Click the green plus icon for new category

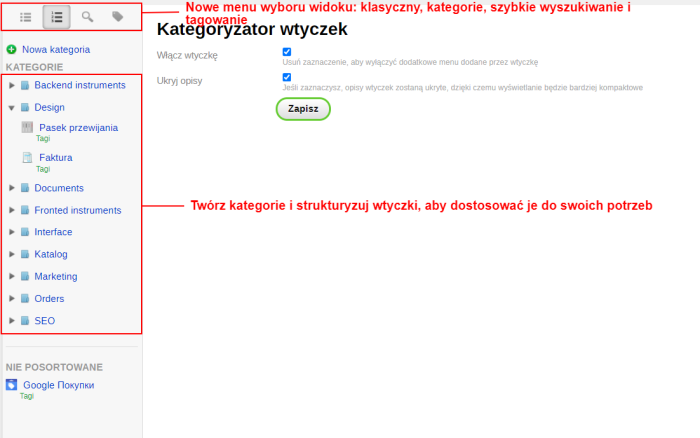click(12, 49)
